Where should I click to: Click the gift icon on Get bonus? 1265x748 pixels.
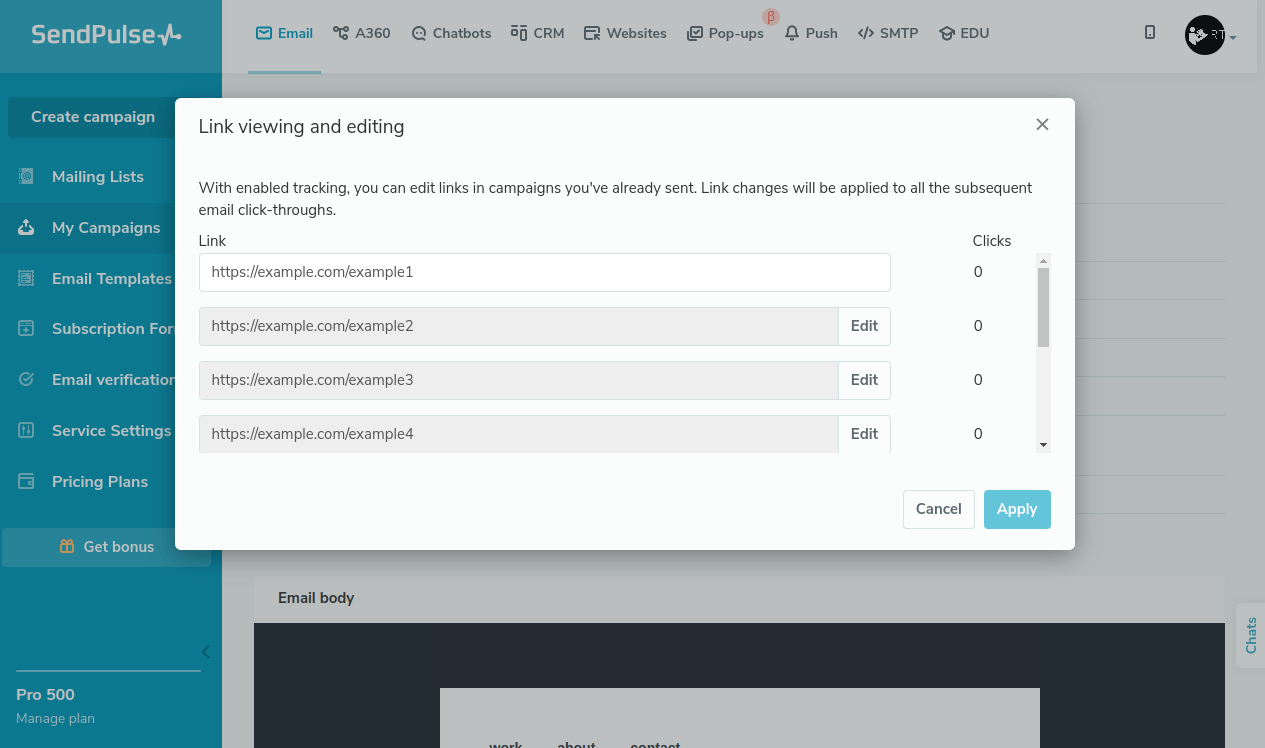click(x=67, y=547)
